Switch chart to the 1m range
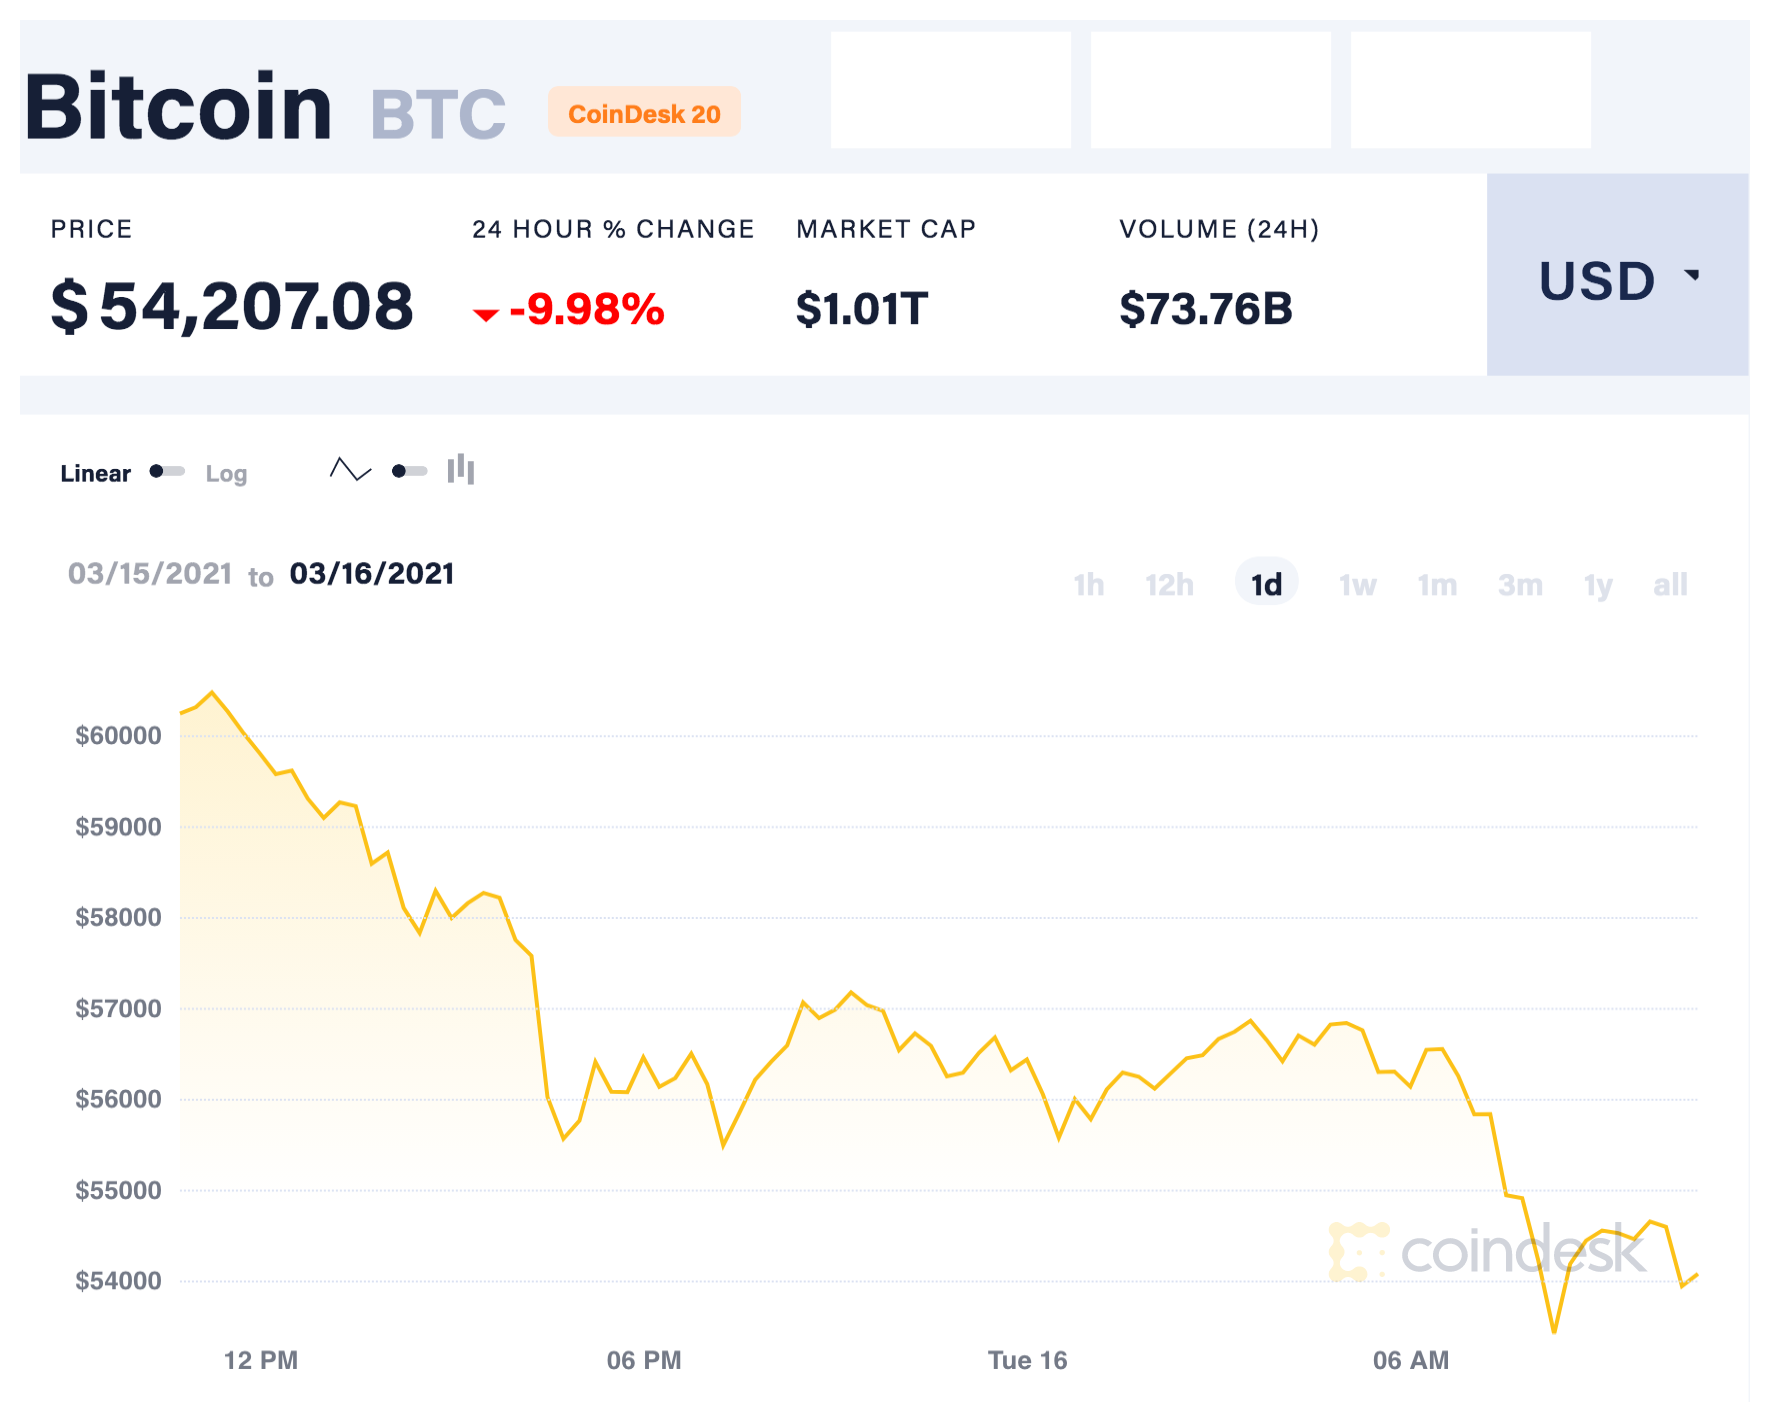The width and height of the screenshot is (1770, 1408). point(1437,585)
